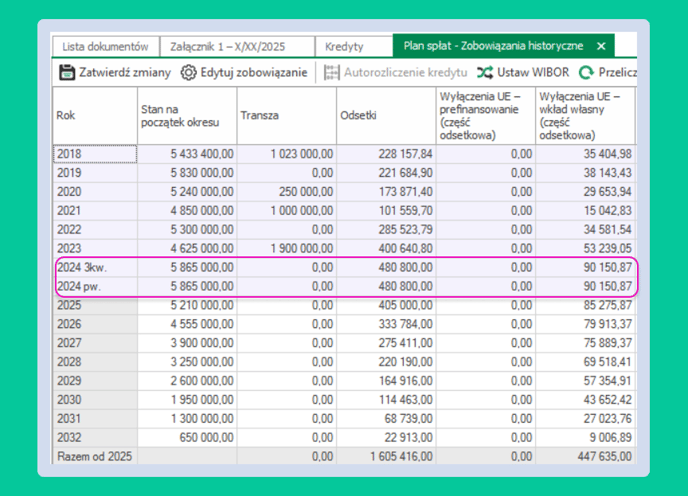Screen dimensions: 688x496
Task: Open the Załącznik 1 – X/XX/2025 tab
Action: (x=237, y=47)
